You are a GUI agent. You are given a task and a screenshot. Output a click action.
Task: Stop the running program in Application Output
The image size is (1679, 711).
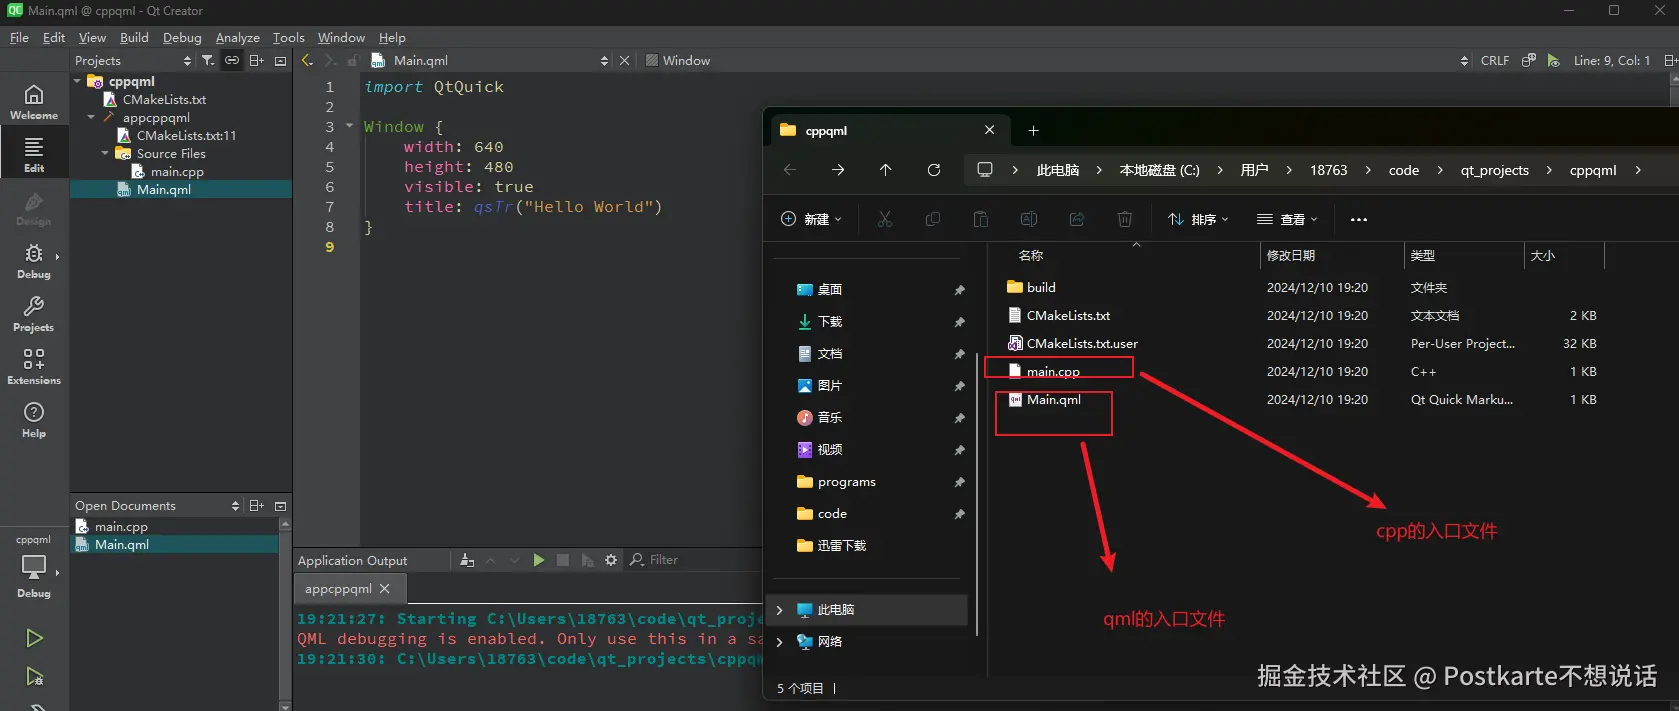coord(563,560)
